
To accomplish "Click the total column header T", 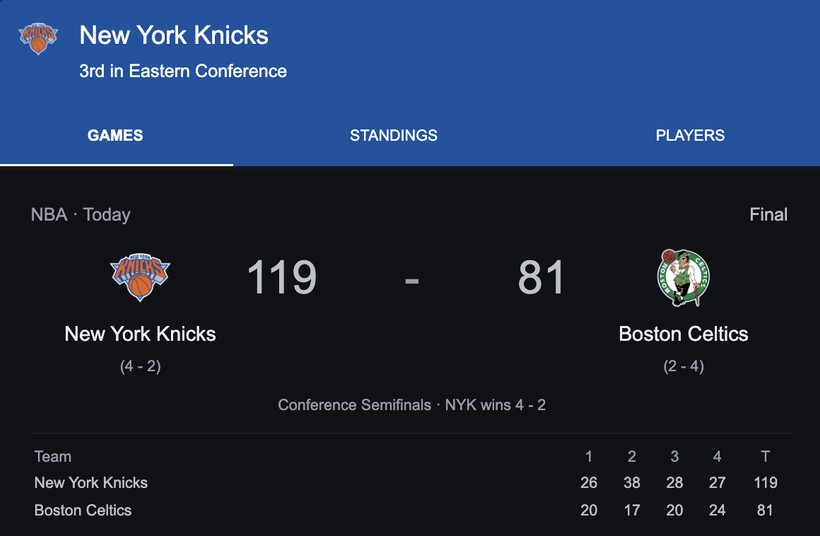I will point(765,456).
